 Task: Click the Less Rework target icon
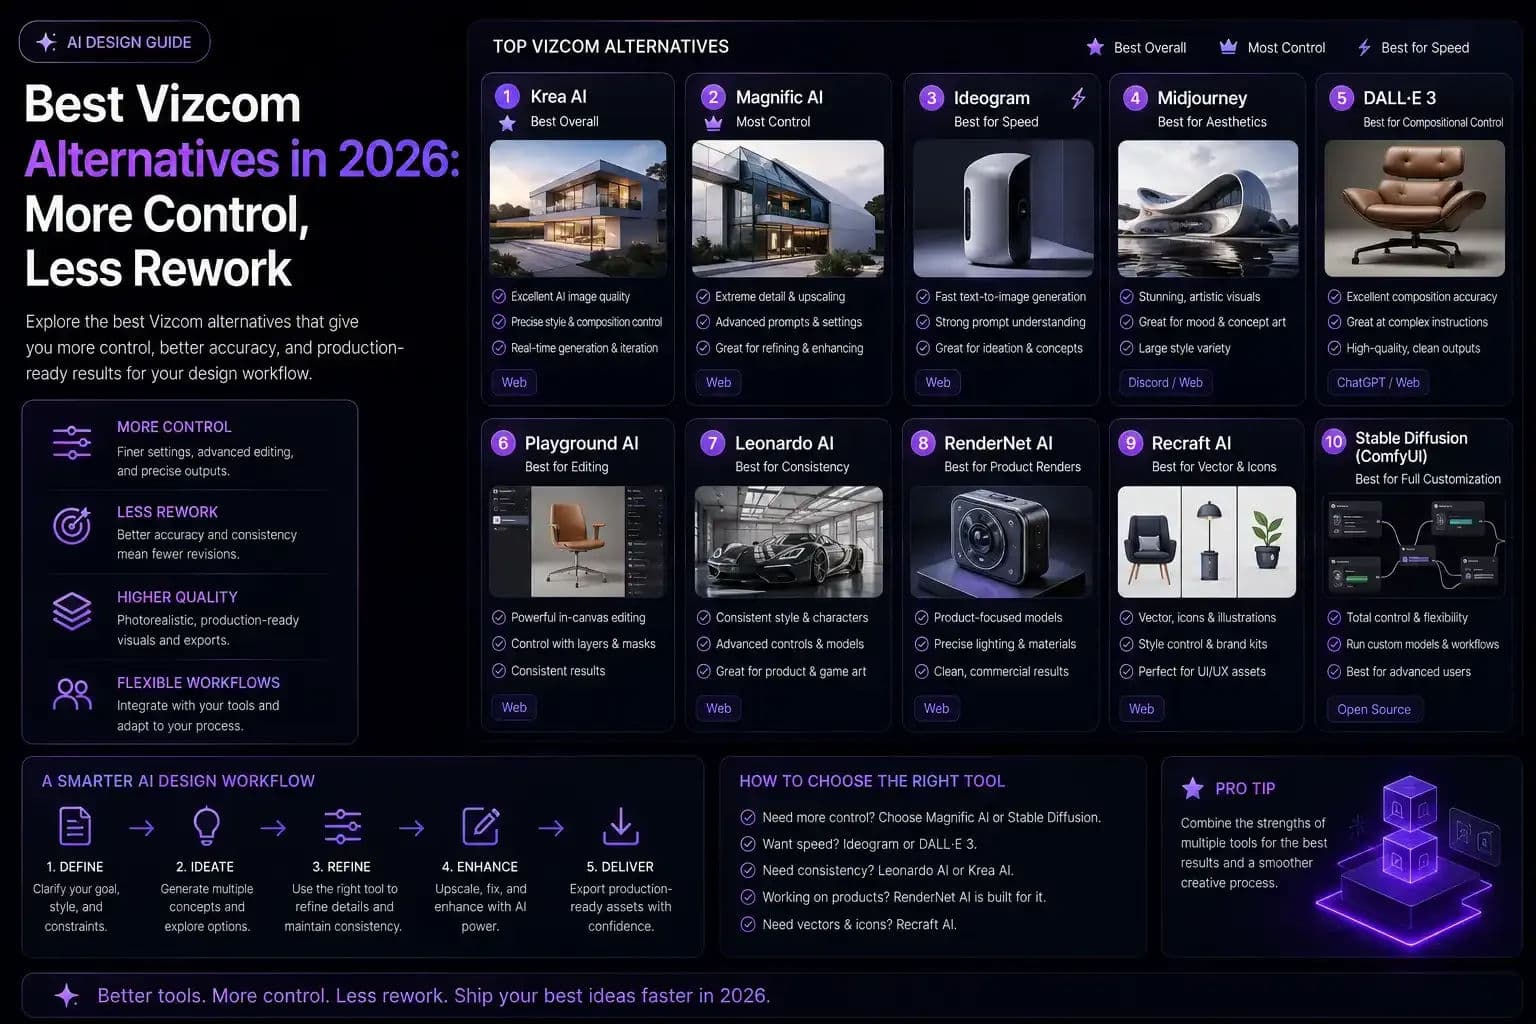[72, 525]
